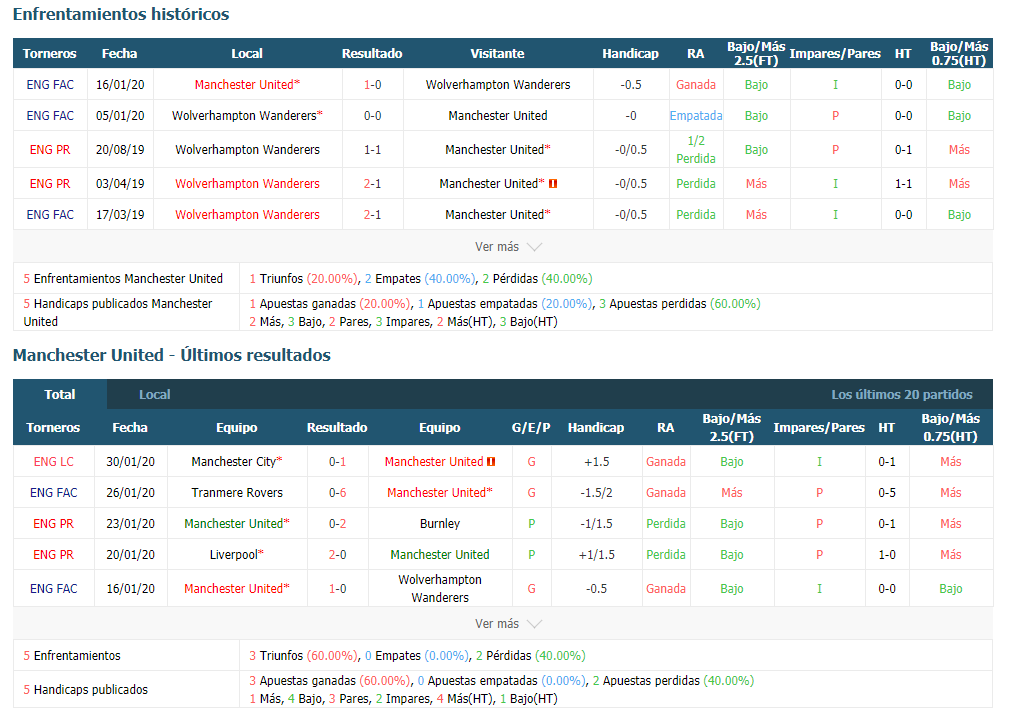Screen dimensions: 1010x715
Task: Select 'Enfrentamientos históricos' heading
Action: coord(121,14)
